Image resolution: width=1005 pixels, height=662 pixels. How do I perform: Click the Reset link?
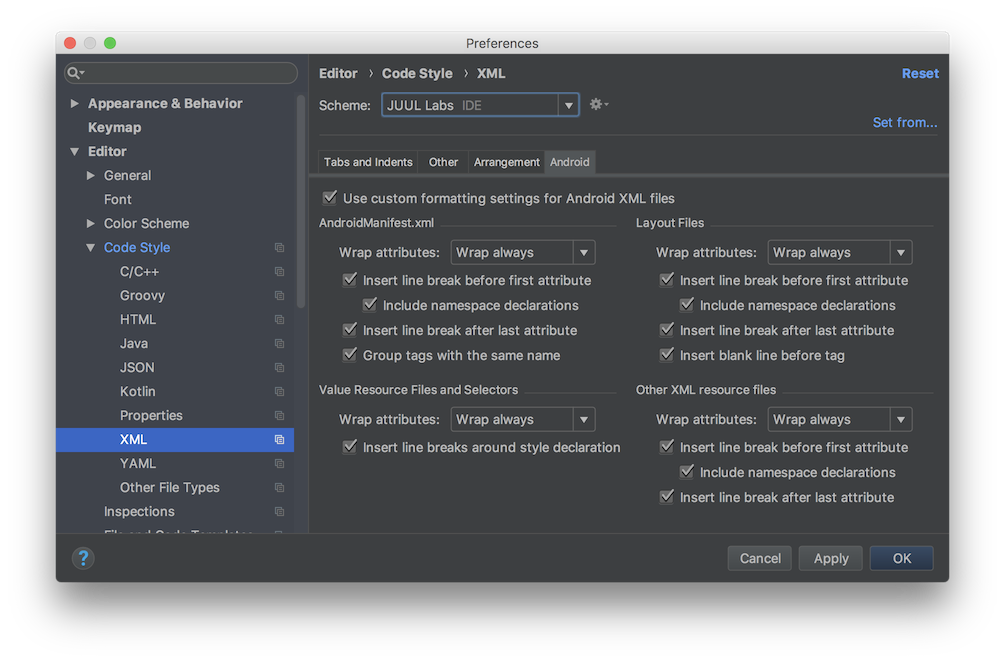920,74
